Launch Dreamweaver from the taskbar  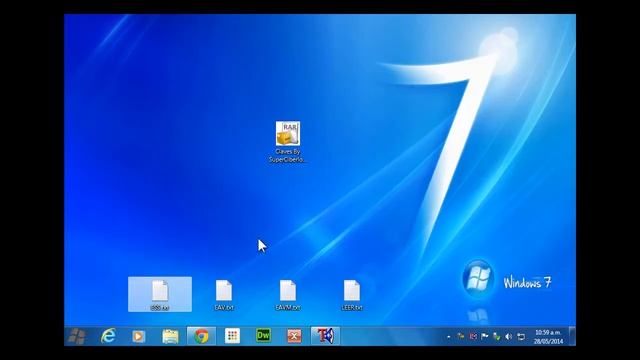[x=263, y=336]
